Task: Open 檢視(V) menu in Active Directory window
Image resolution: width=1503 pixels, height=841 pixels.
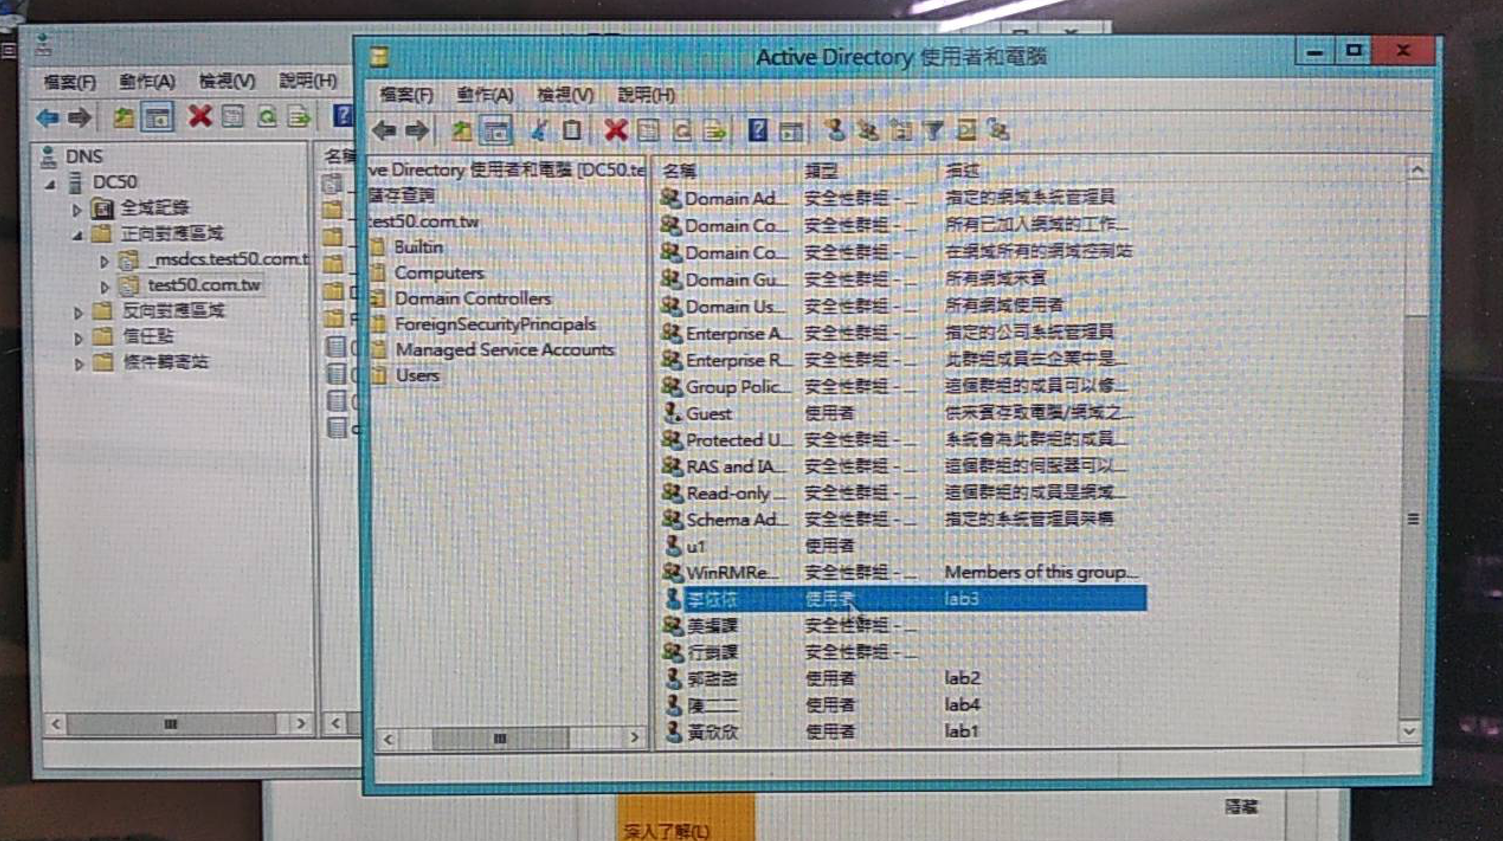Action: point(565,95)
